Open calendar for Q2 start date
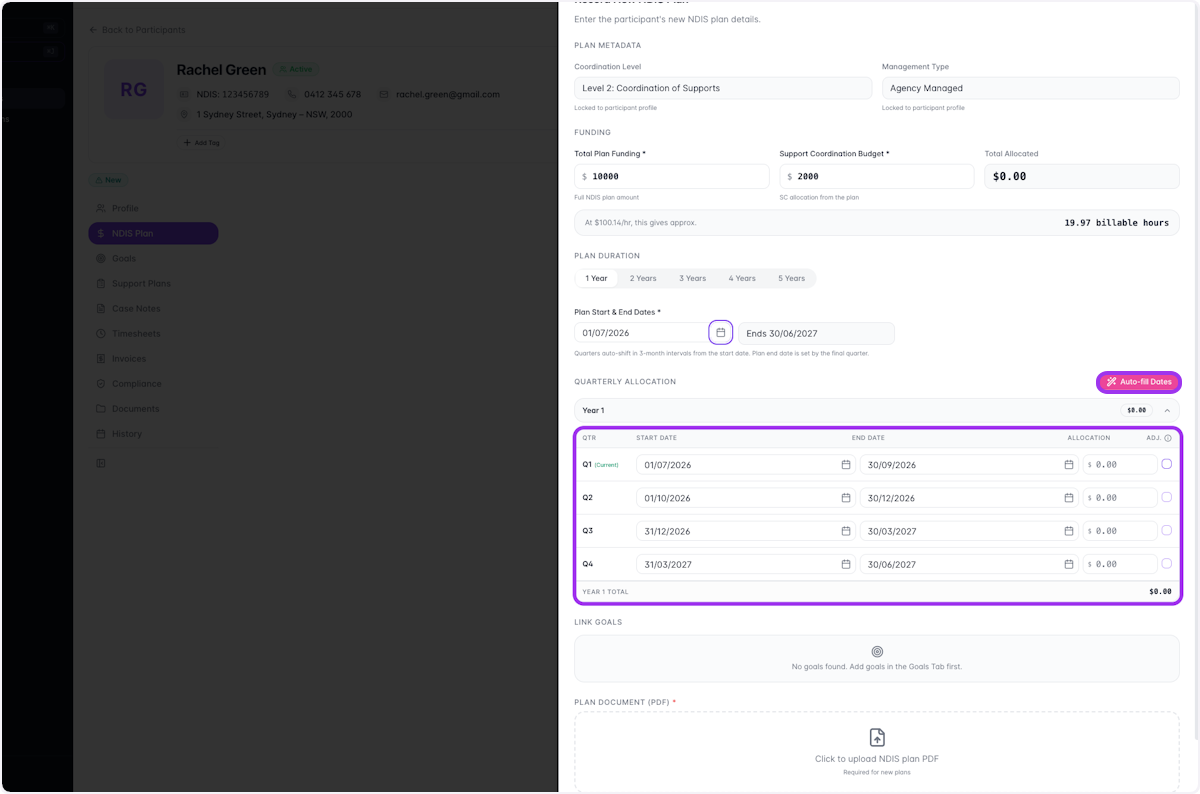 (846, 498)
